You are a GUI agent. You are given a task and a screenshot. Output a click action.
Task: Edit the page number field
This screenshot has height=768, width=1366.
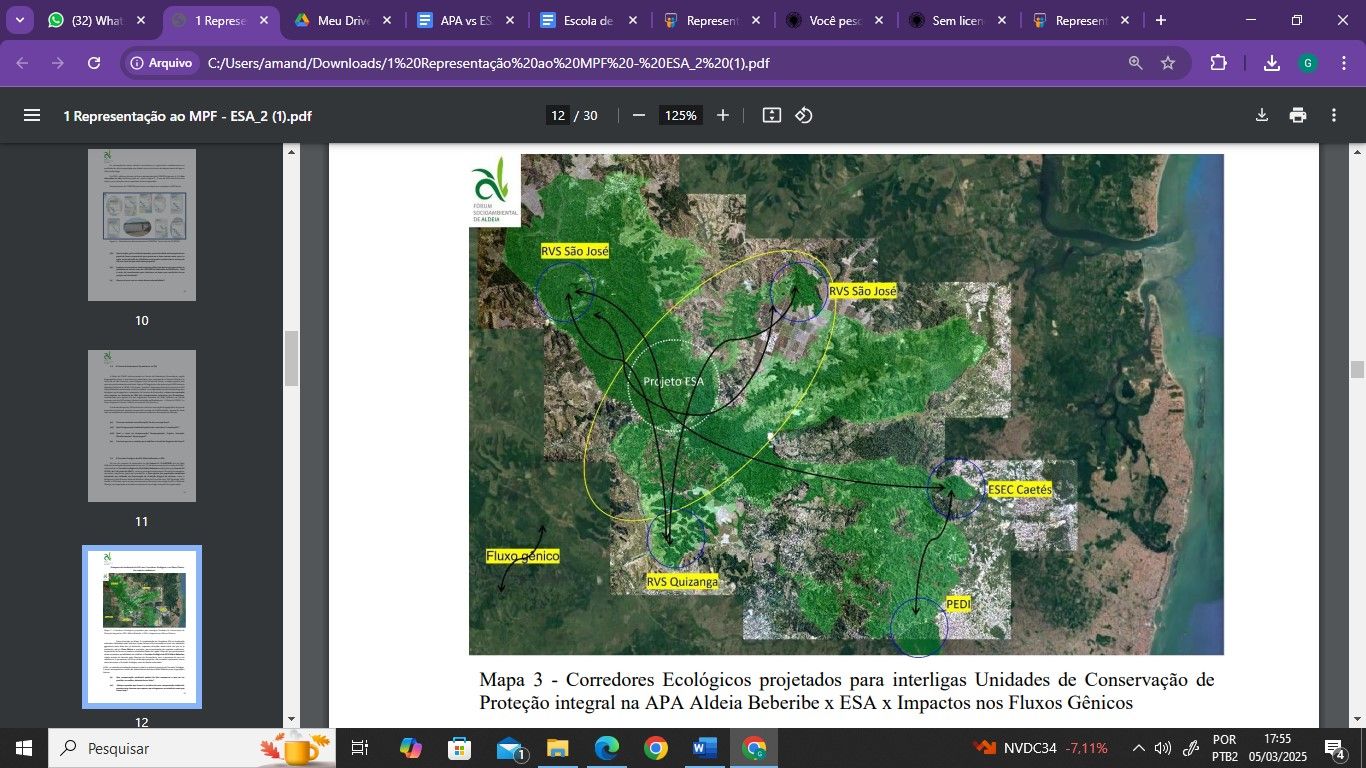(558, 115)
